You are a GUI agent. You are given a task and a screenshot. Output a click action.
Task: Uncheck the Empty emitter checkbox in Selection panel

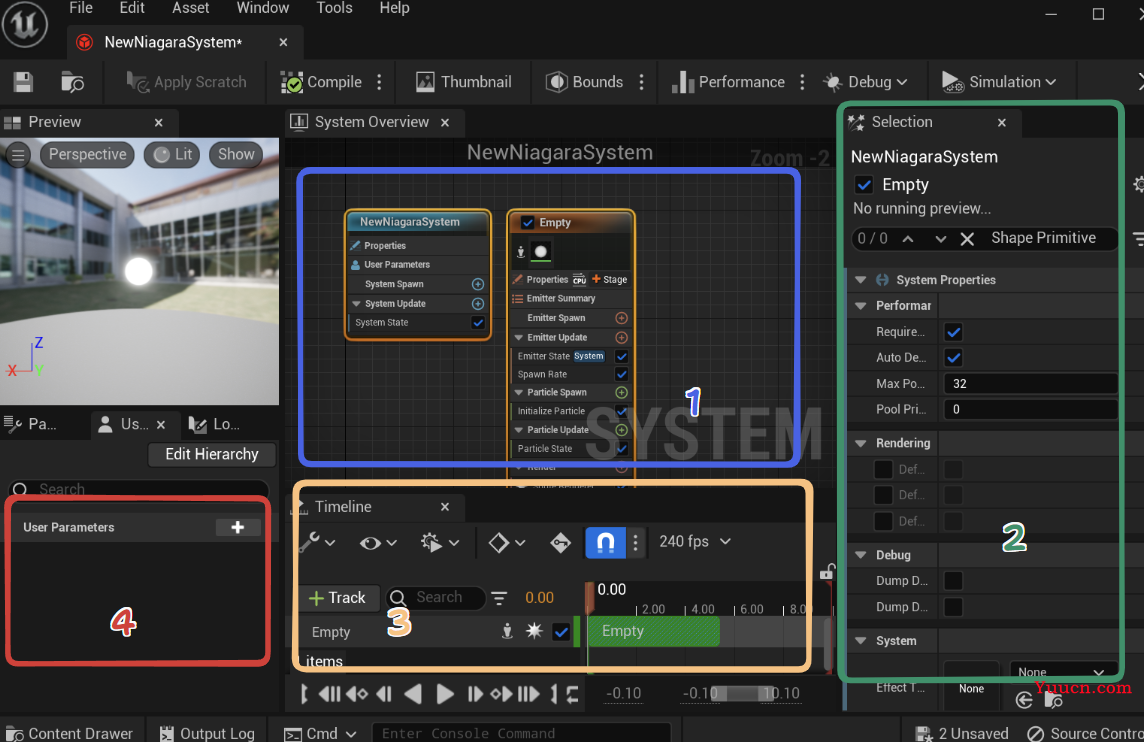click(x=864, y=185)
